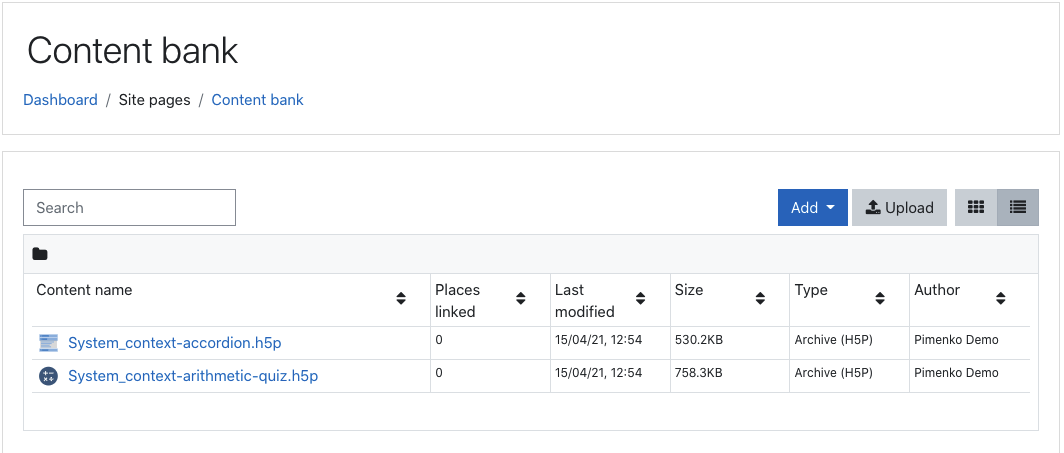Focus the Search input field
The image size is (1064, 453).
(130, 208)
